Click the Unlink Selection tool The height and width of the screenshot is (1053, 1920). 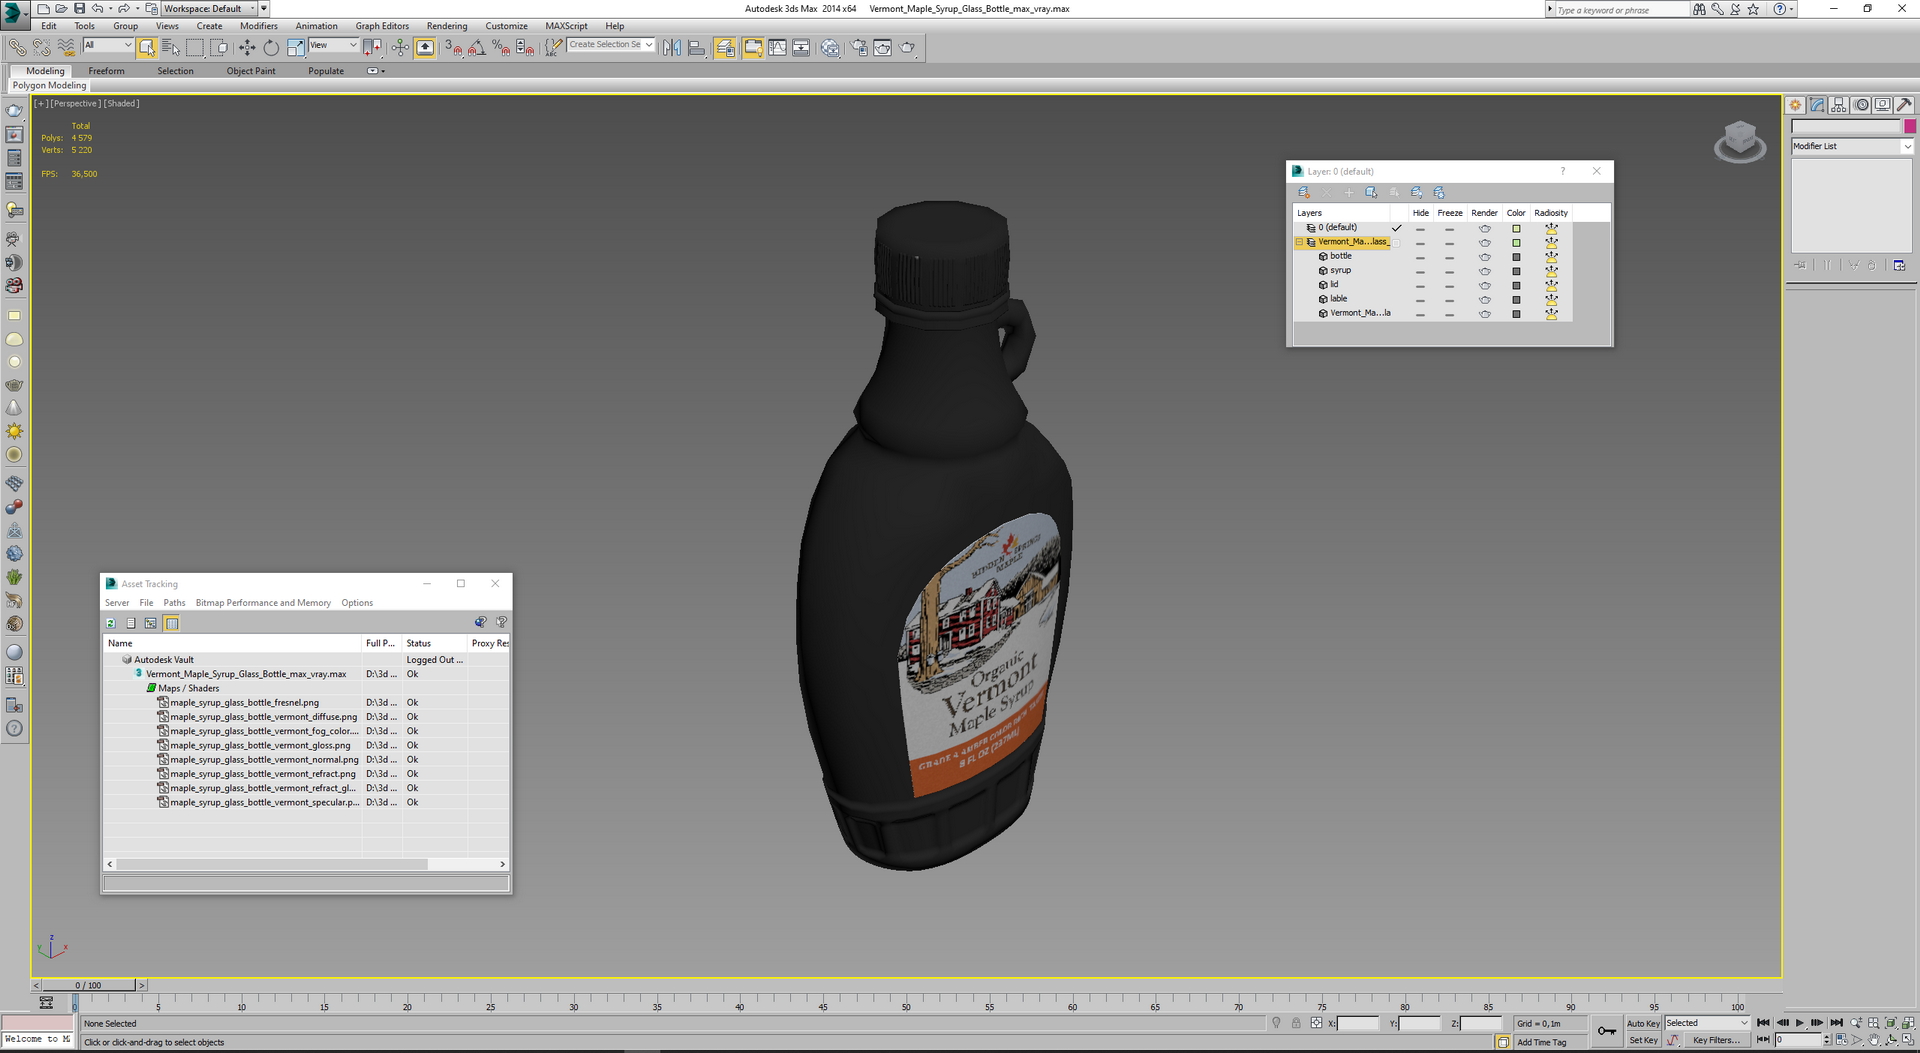(41, 47)
